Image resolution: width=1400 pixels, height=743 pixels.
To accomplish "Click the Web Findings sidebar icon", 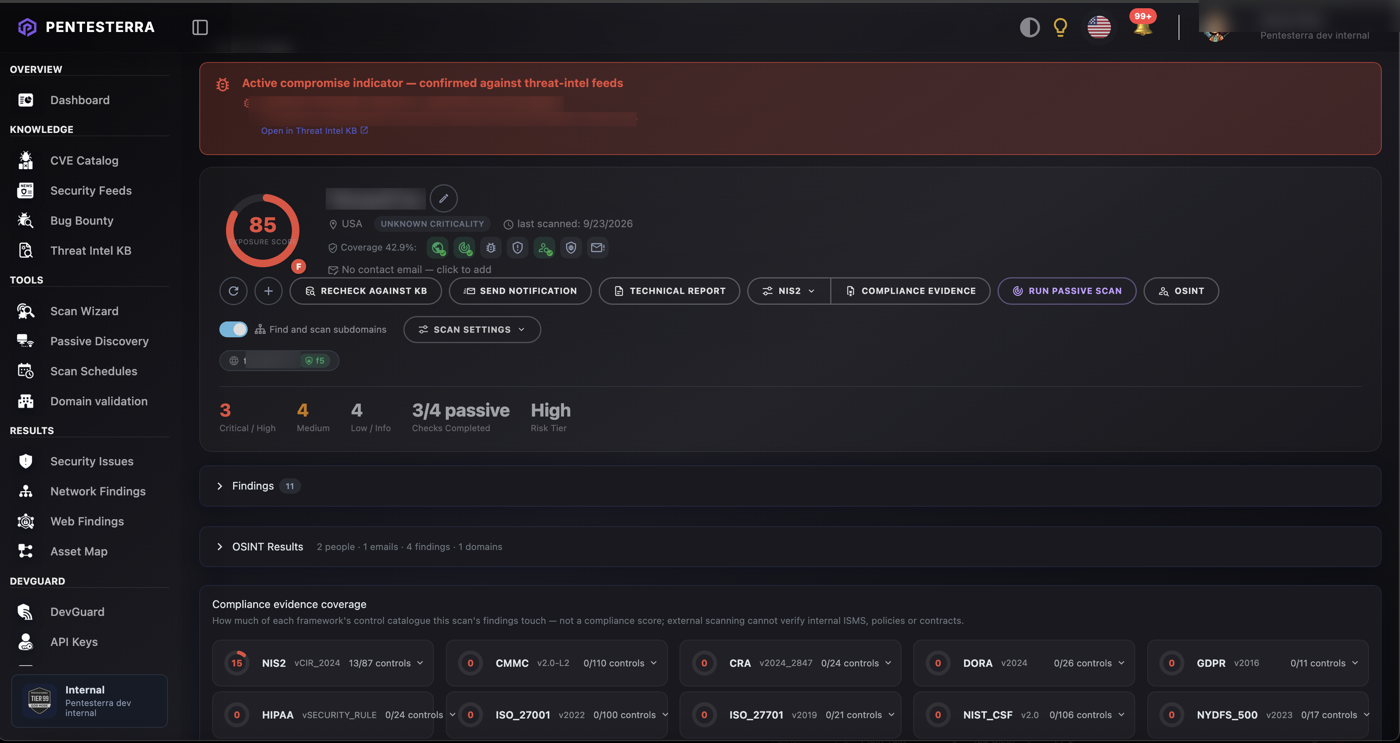I will tap(26, 521).
